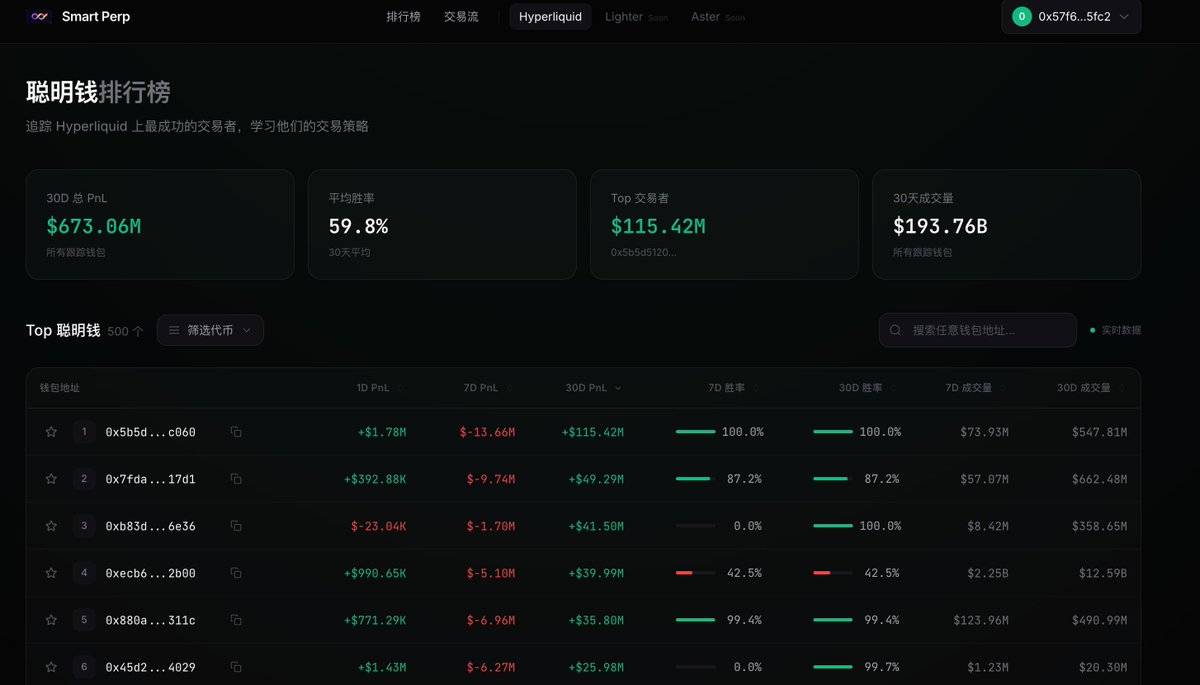The width and height of the screenshot is (1200, 685).
Task: Click the search magnifier icon
Action: tap(895, 330)
